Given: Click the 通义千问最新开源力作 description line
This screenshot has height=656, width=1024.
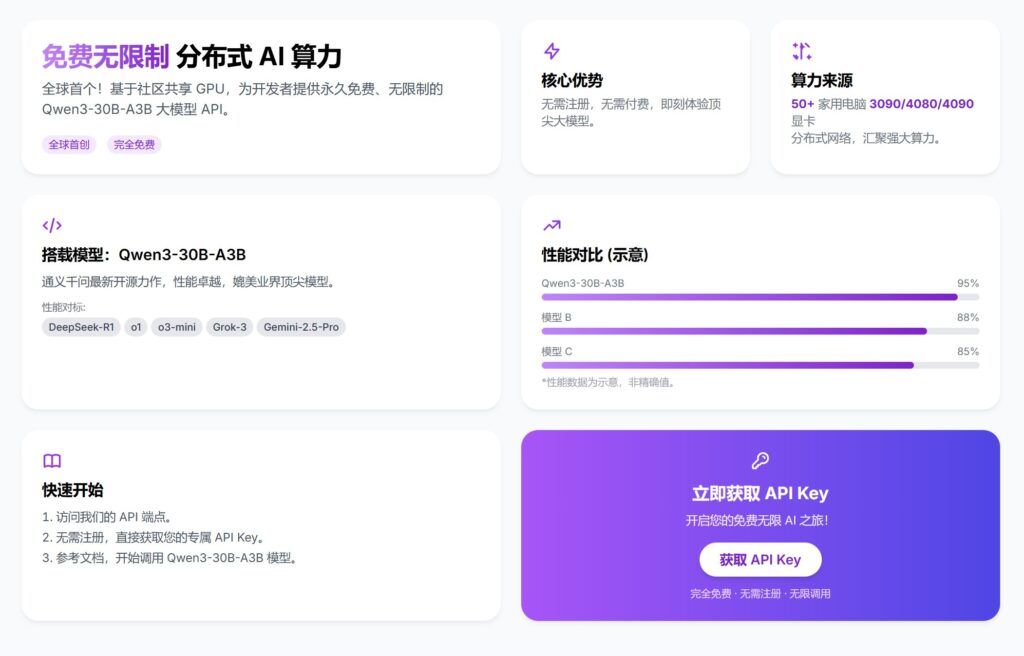Looking at the screenshot, I should [x=189, y=282].
